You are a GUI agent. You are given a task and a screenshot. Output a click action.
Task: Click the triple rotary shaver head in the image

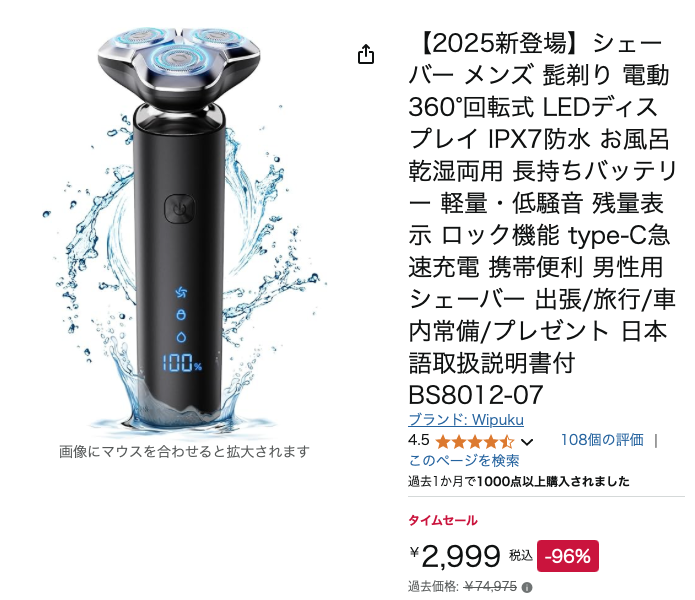(179, 66)
